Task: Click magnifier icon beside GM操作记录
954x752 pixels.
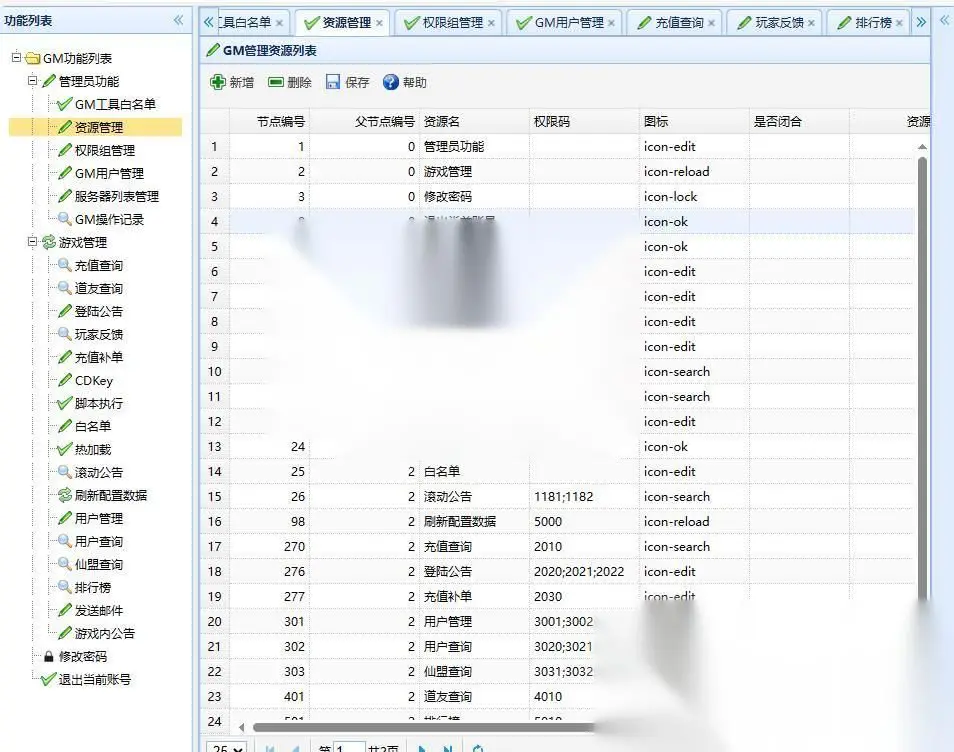Action: coord(64,219)
